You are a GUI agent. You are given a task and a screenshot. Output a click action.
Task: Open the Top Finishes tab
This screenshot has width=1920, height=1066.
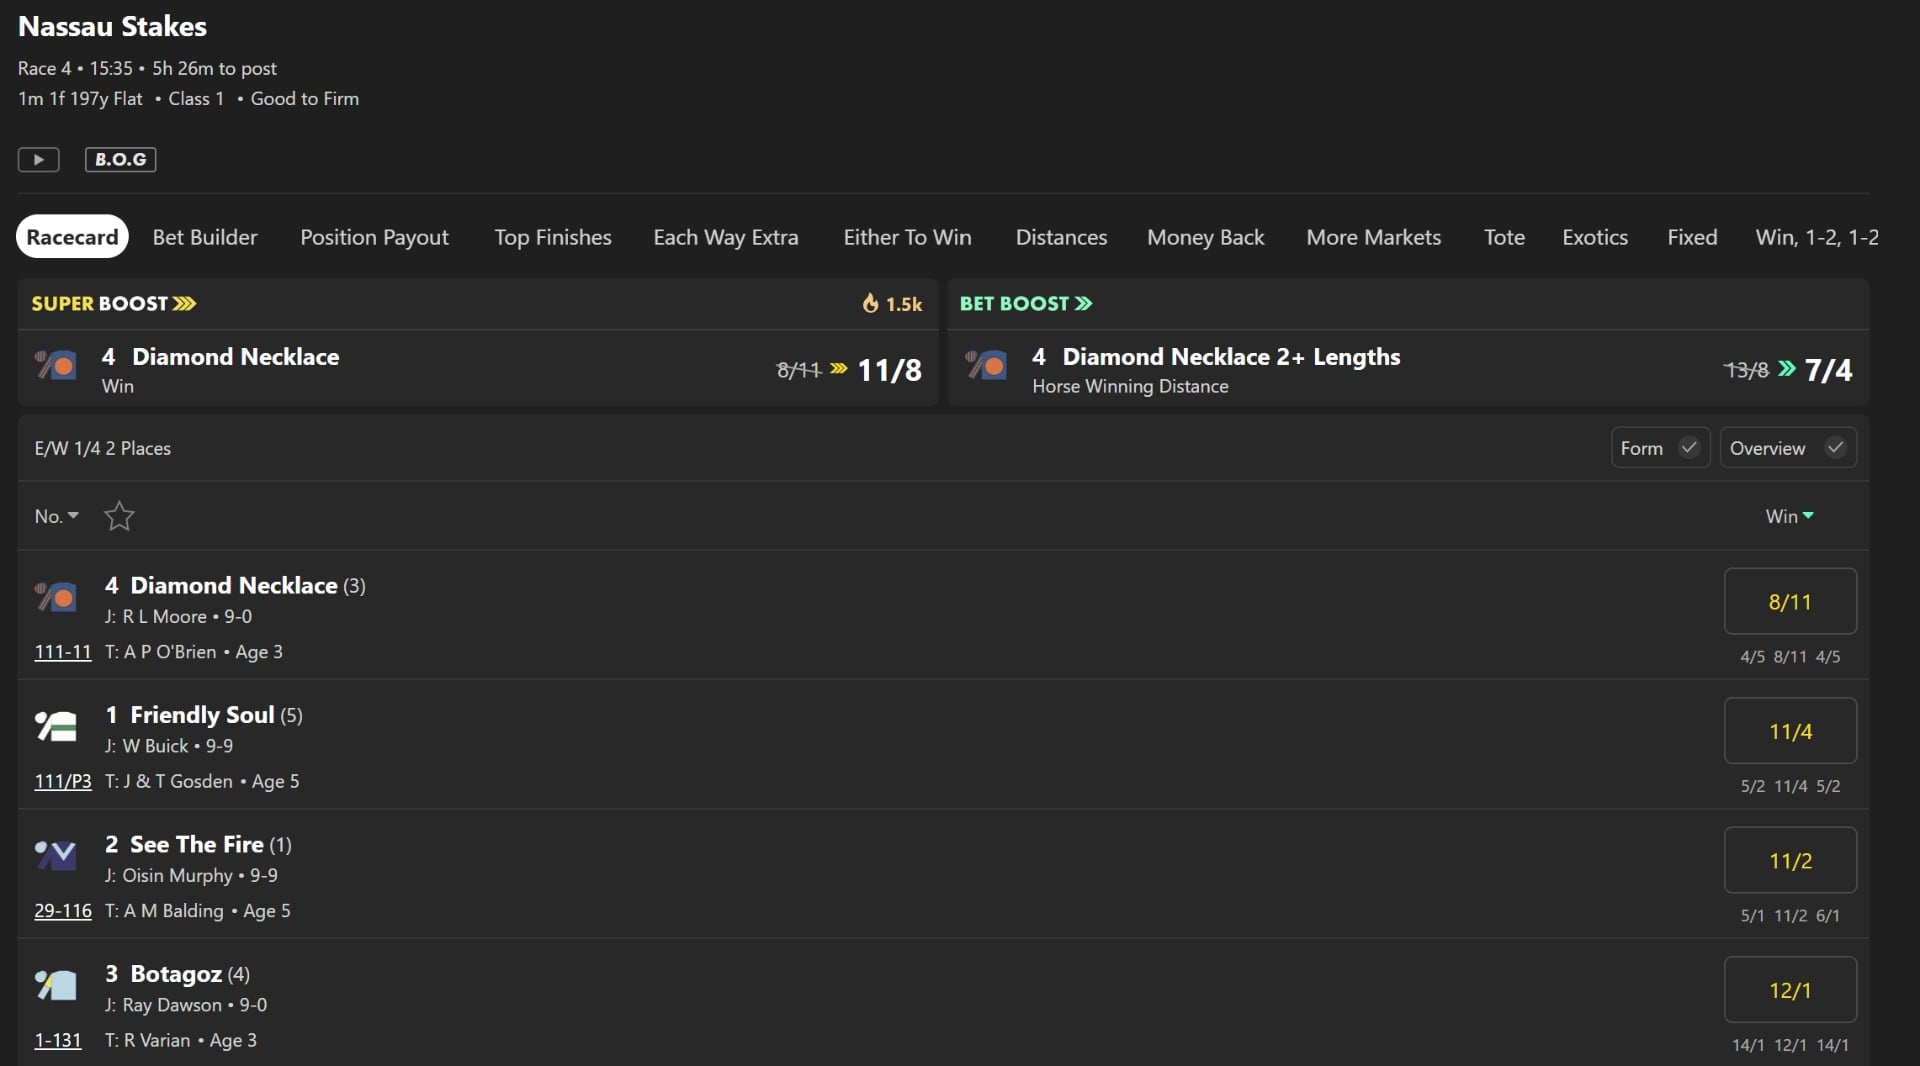pyautogui.click(x=553, y=237)
